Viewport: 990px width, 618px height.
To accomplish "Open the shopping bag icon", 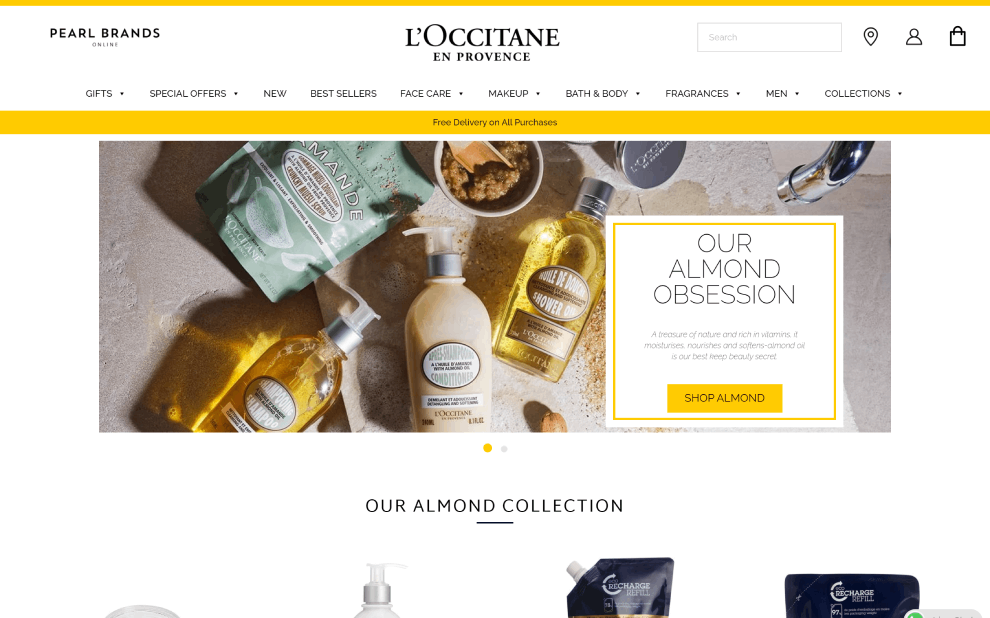I will point(957,37).
